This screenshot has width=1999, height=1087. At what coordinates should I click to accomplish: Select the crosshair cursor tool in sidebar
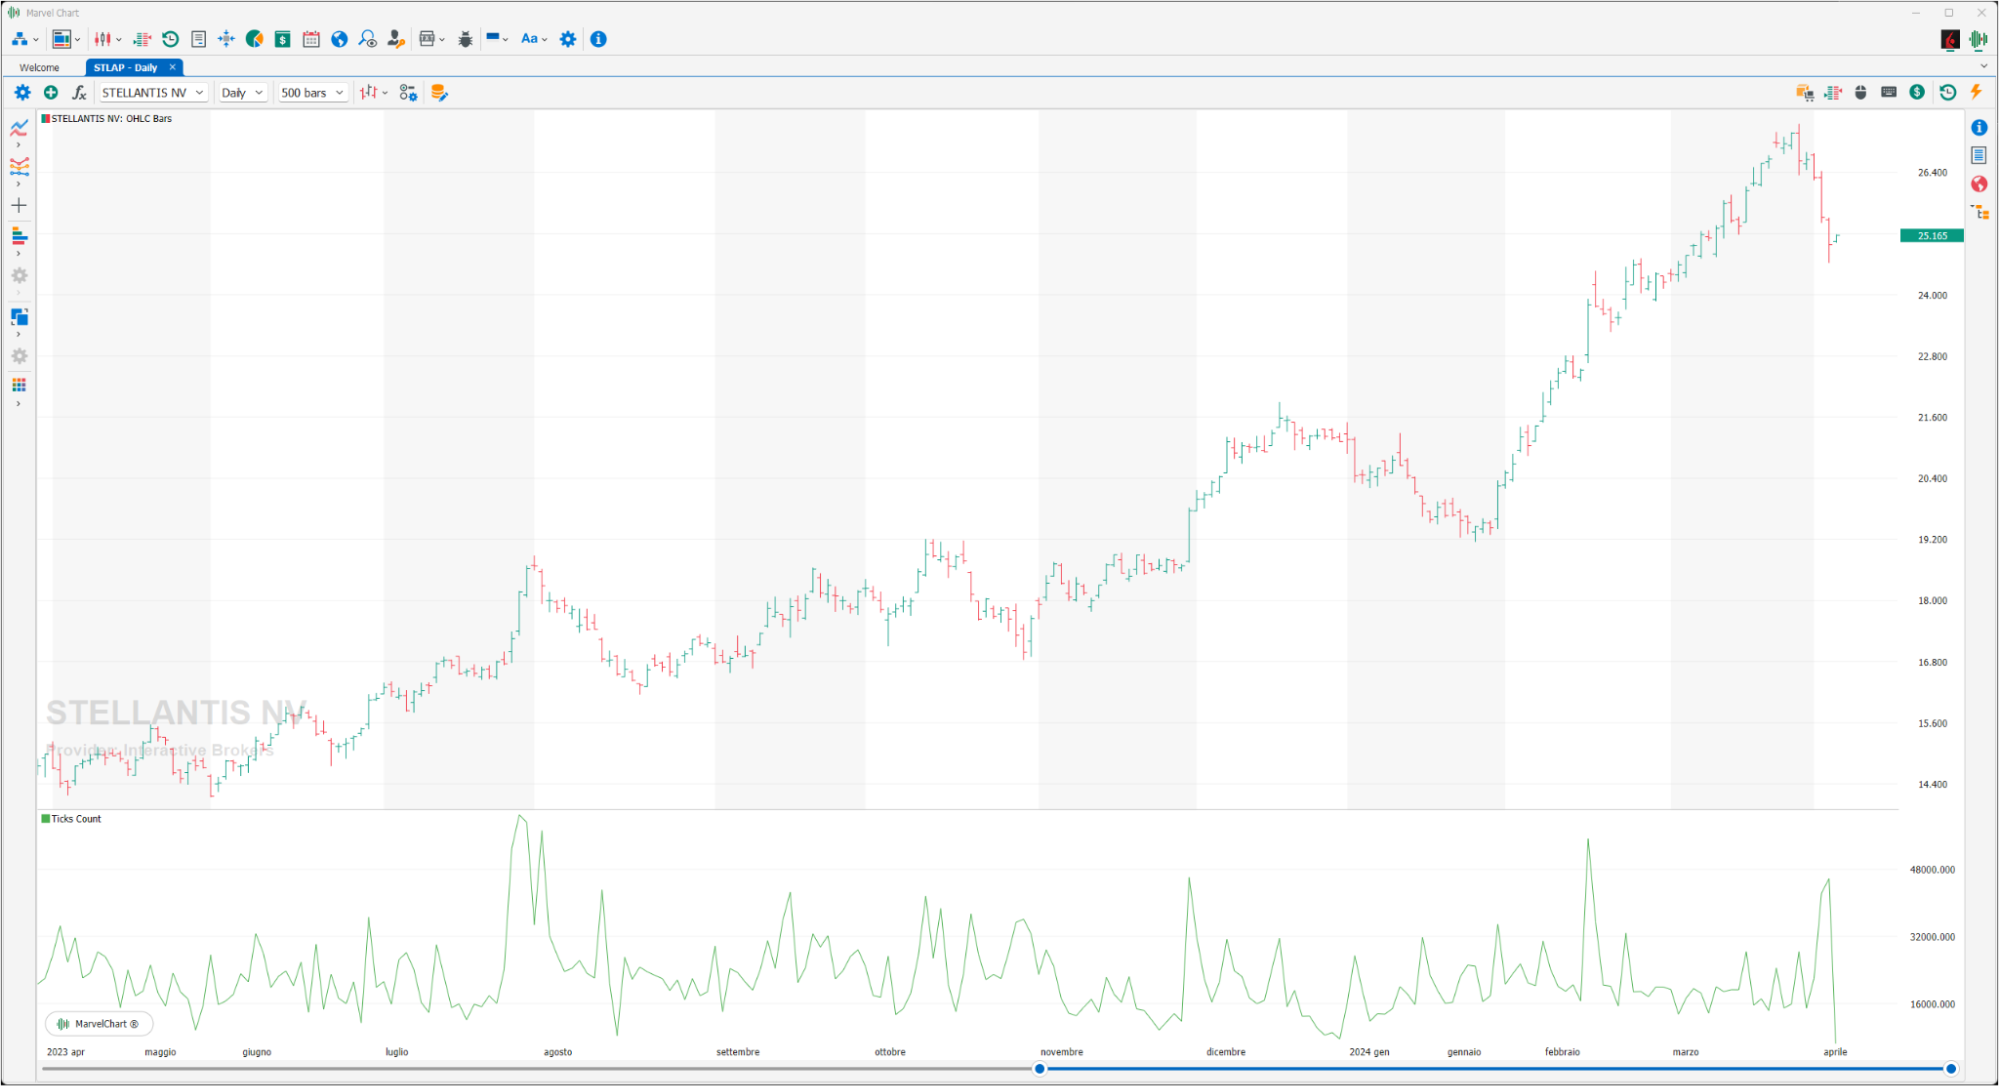[19, 205]
